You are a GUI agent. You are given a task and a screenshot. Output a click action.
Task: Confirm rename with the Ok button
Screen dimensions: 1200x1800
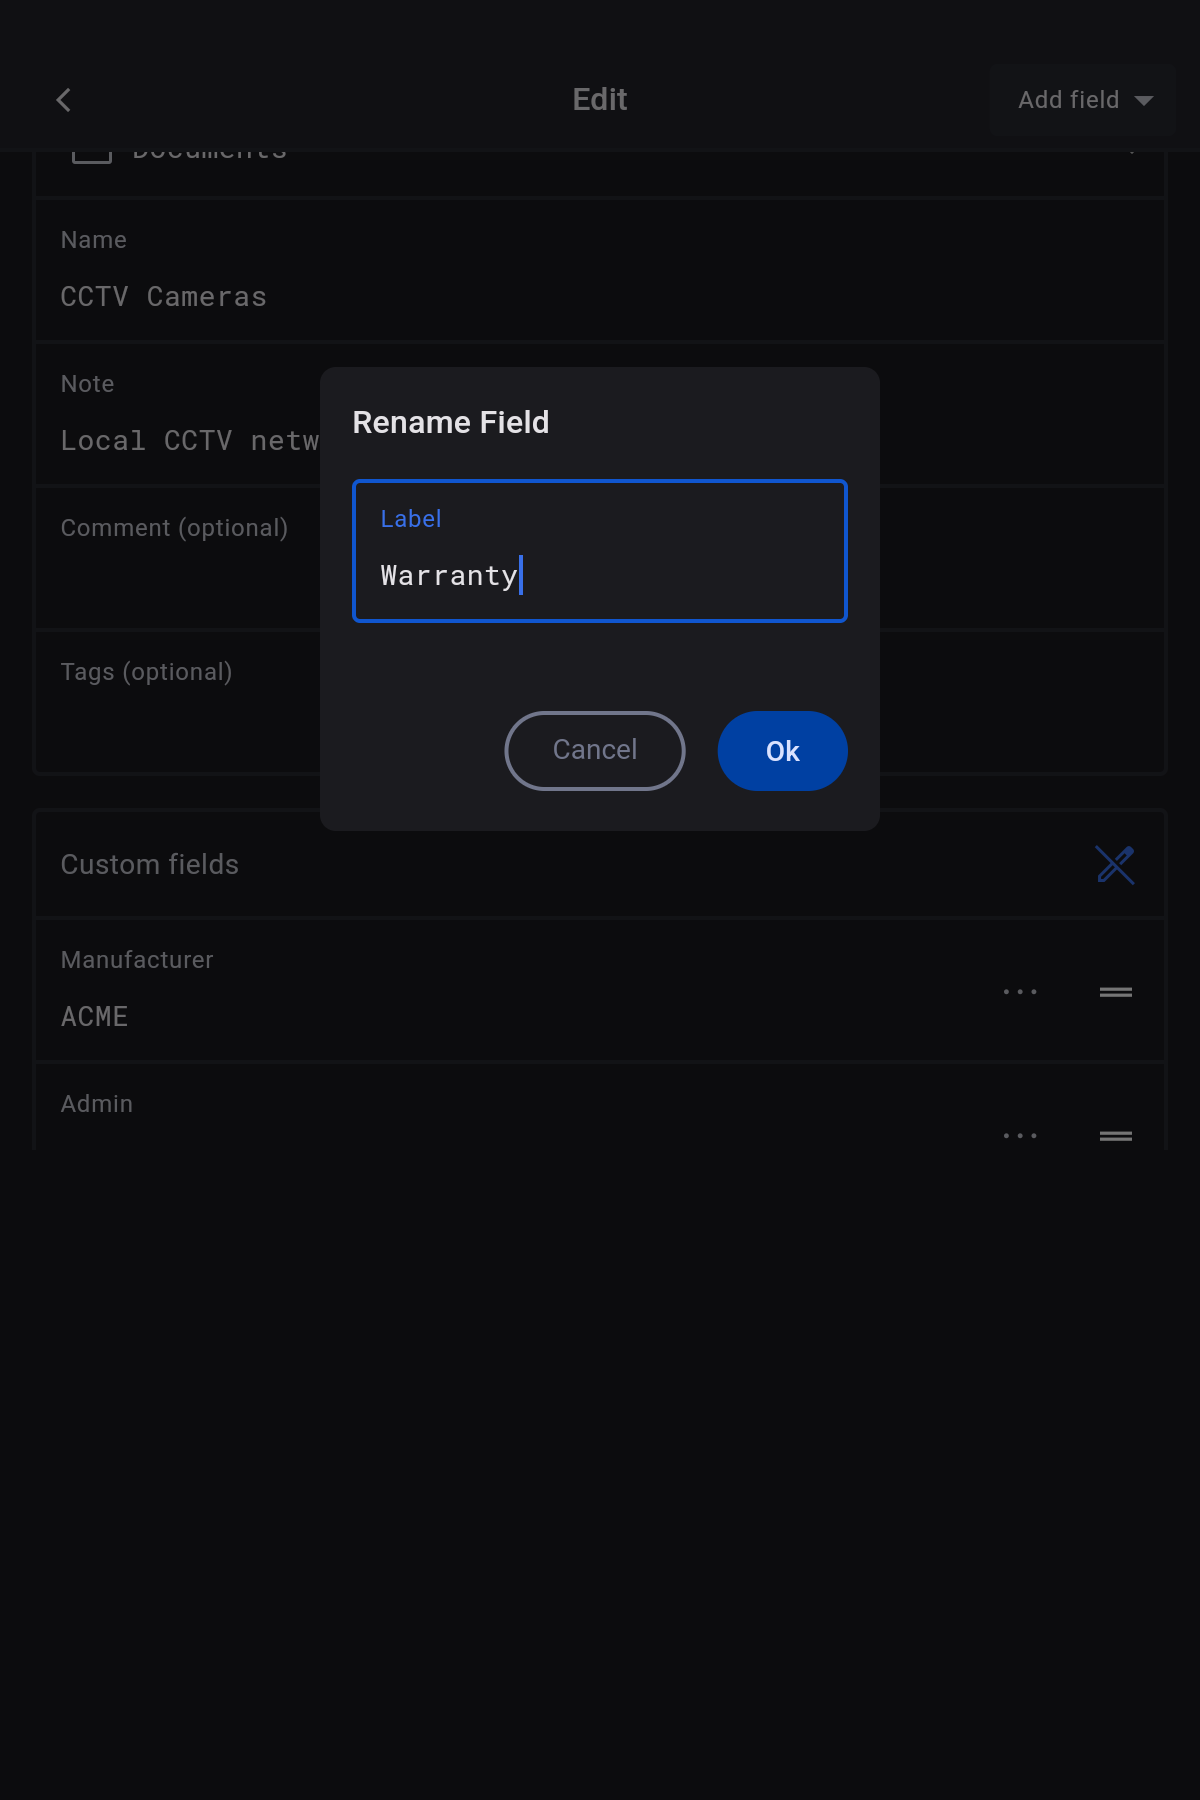(x=782, y=751)
